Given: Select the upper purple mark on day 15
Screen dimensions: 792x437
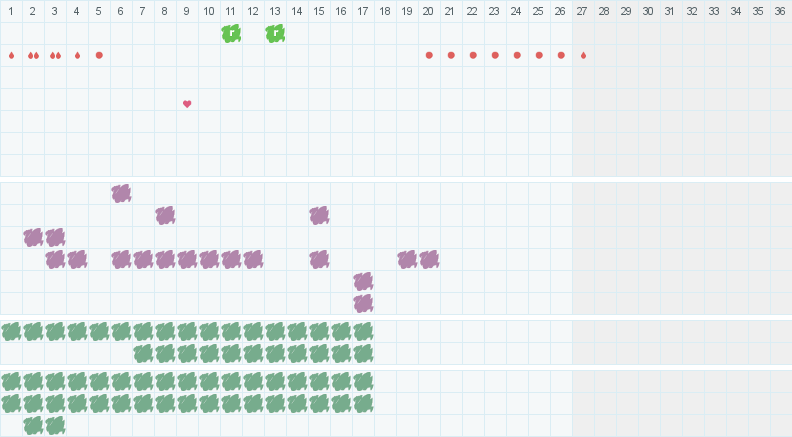Looking at the screenshot, I should pyautogui.click(x=319, y=215).
